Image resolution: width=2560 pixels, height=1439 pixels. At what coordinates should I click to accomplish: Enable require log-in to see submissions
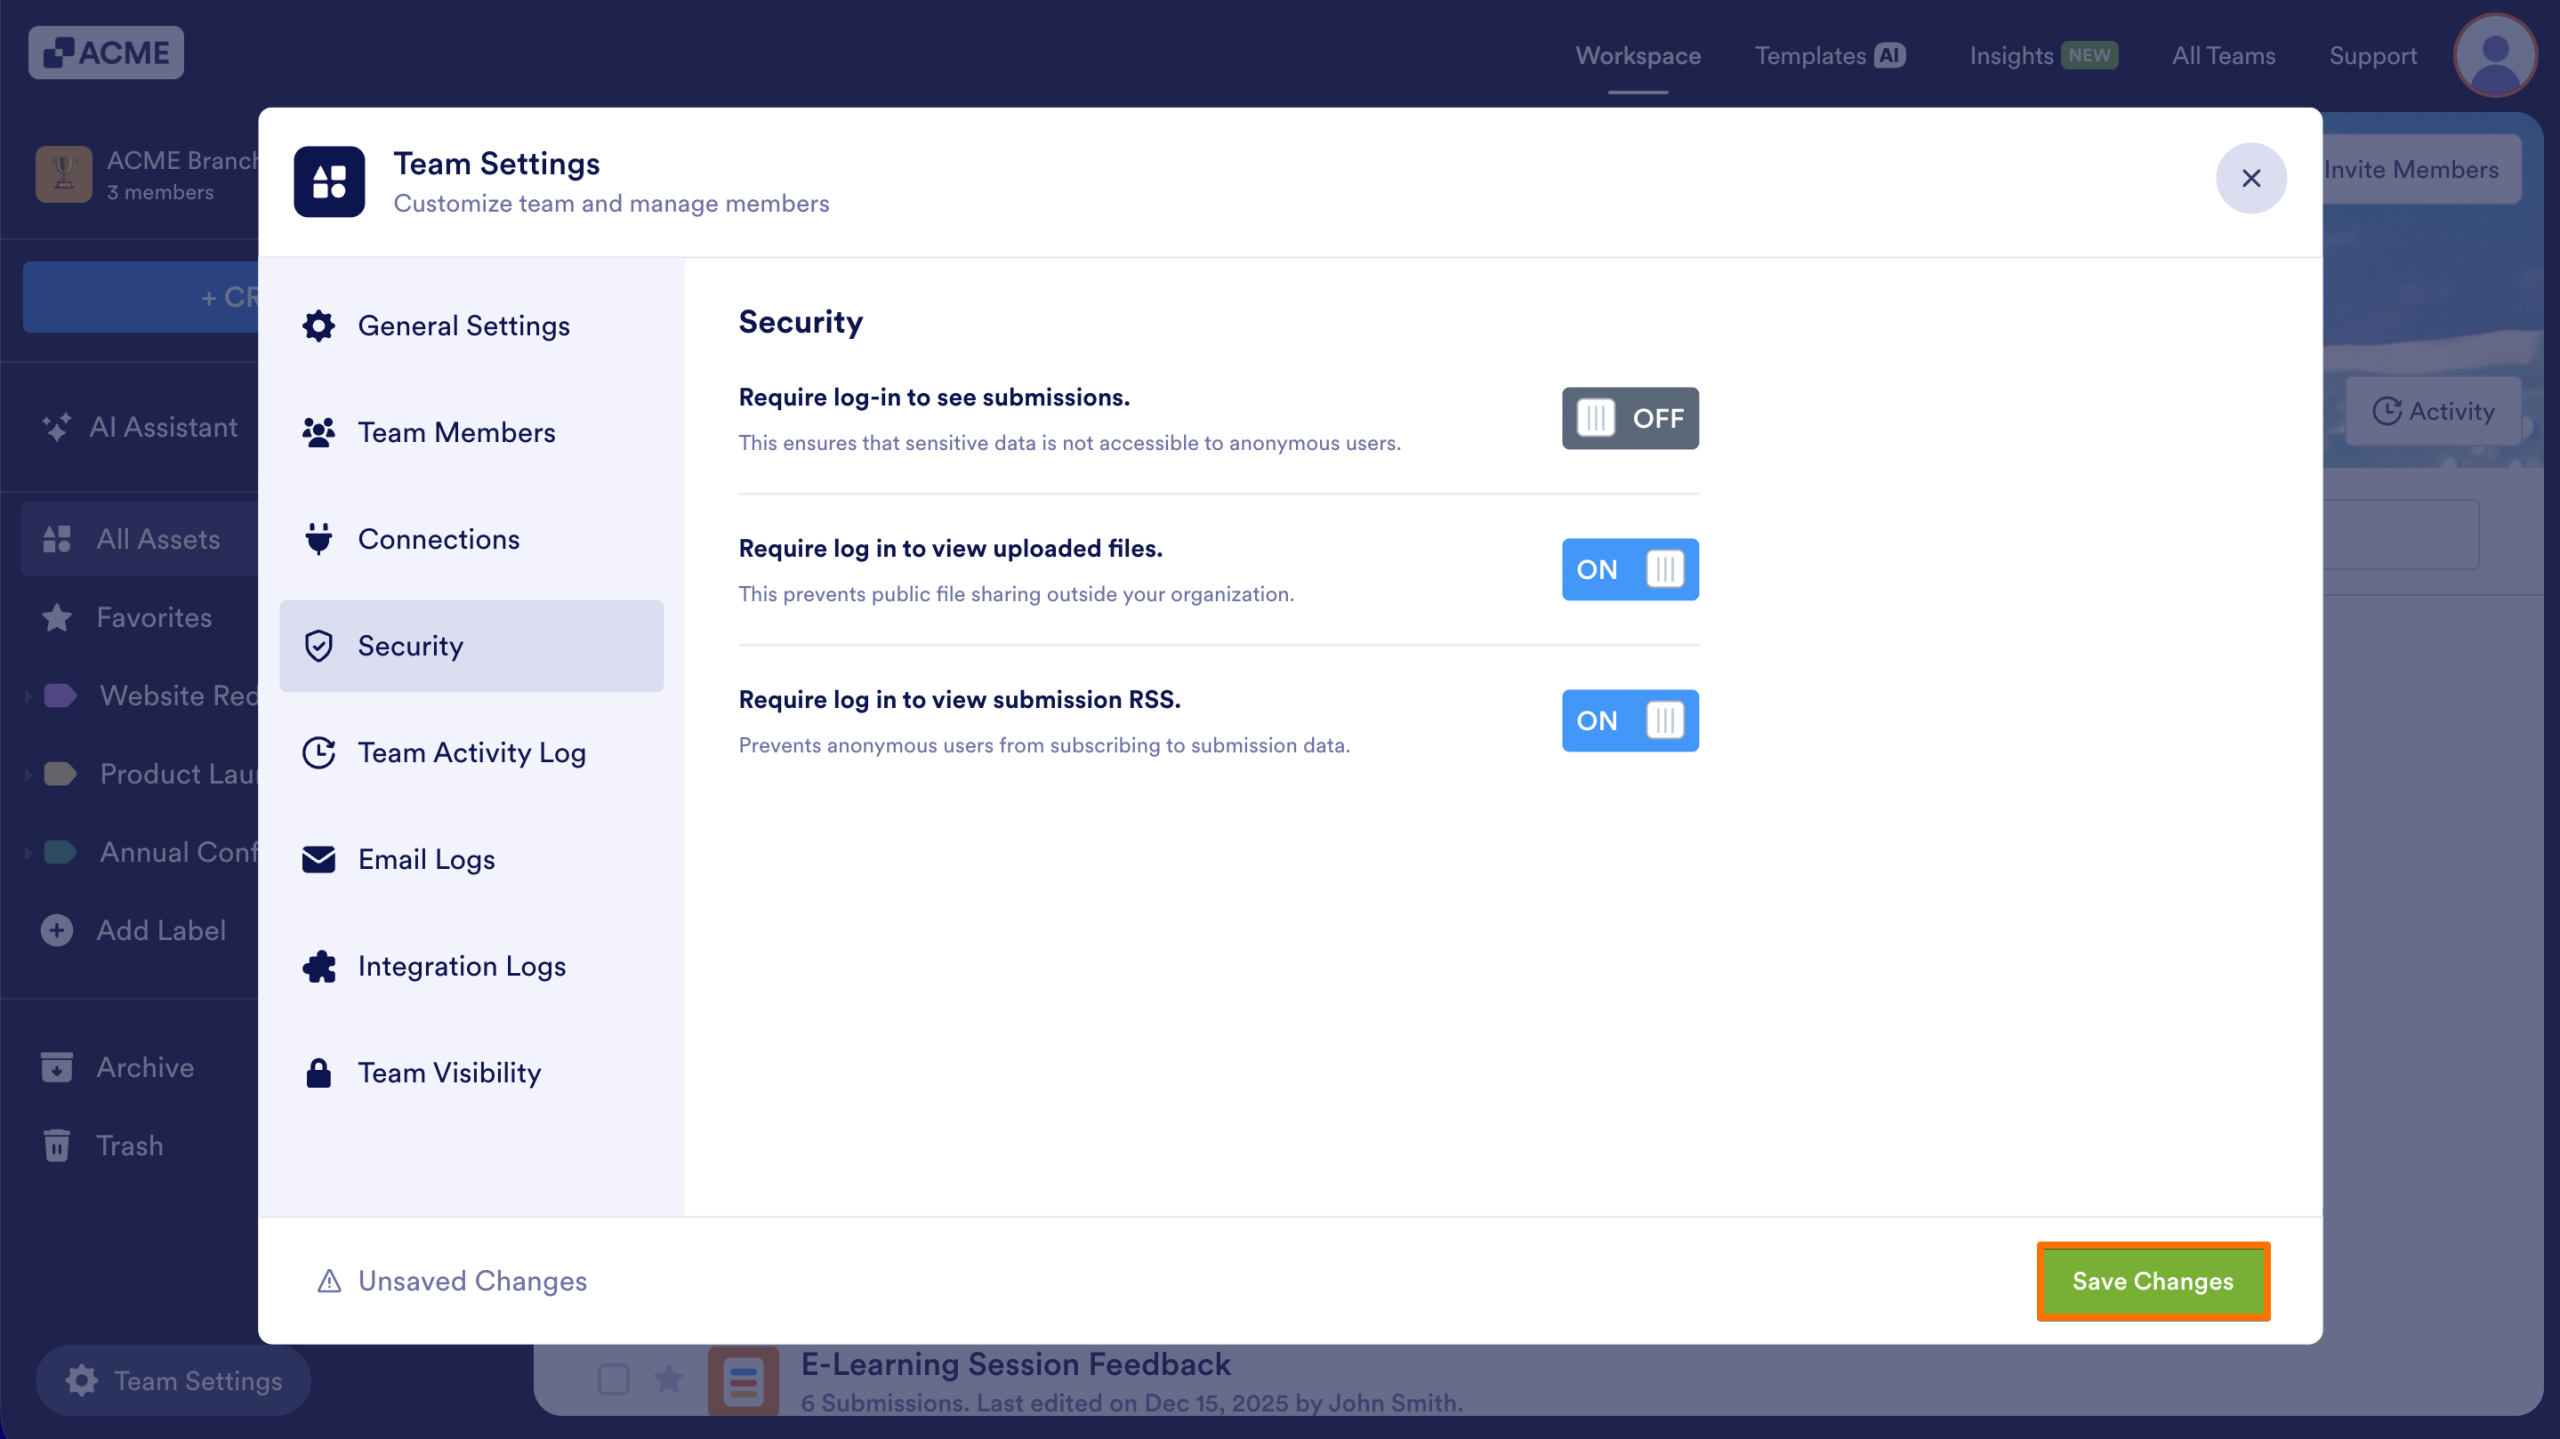[x=1629, y=418]
